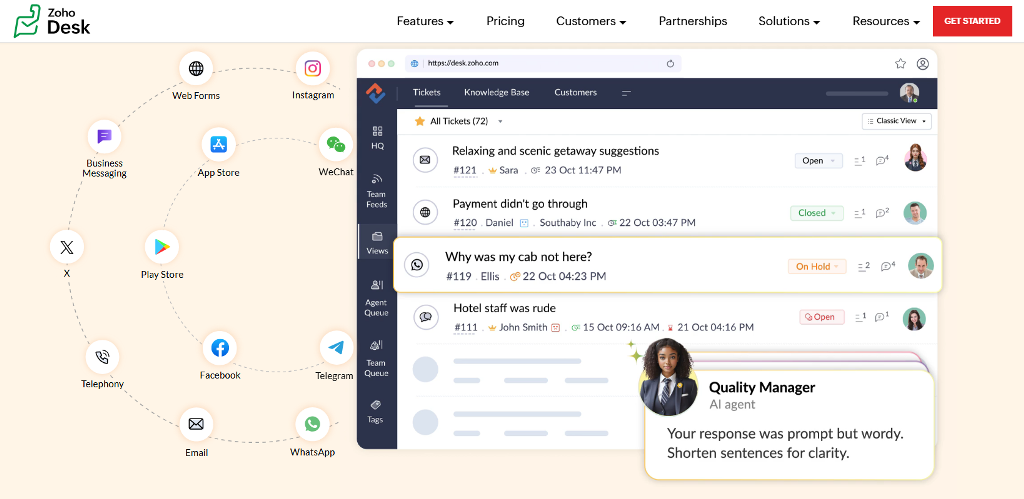
Task: Click the bookmark star in the browser bar
Action: pyautogui.click(x=901, y=63)
